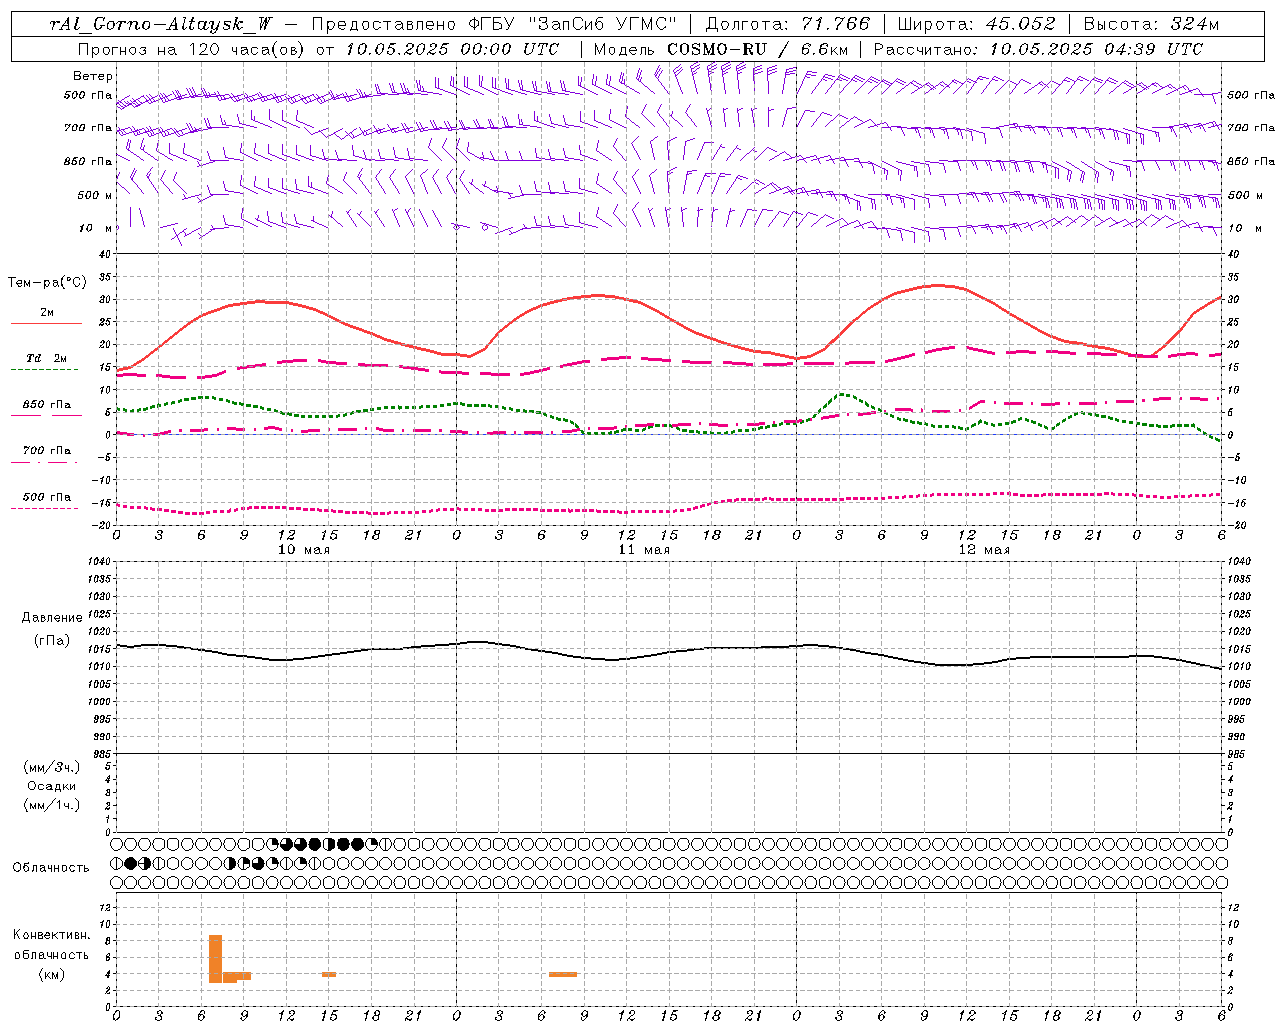Select the longitude value Долгота: 71.766

(788, 24)
